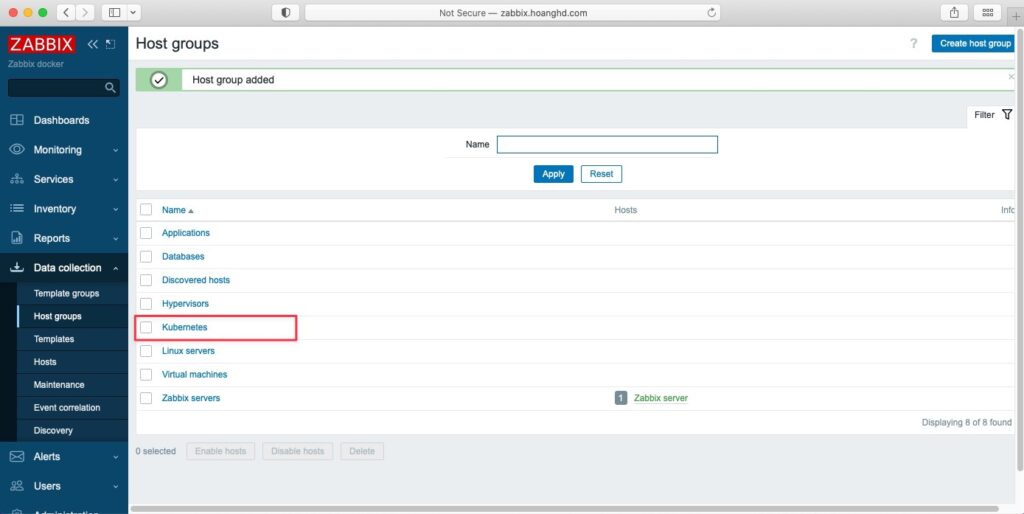The image size is (1024, 514).
Task: Open help with the question mark icon
Action: (x=914, y=44)
